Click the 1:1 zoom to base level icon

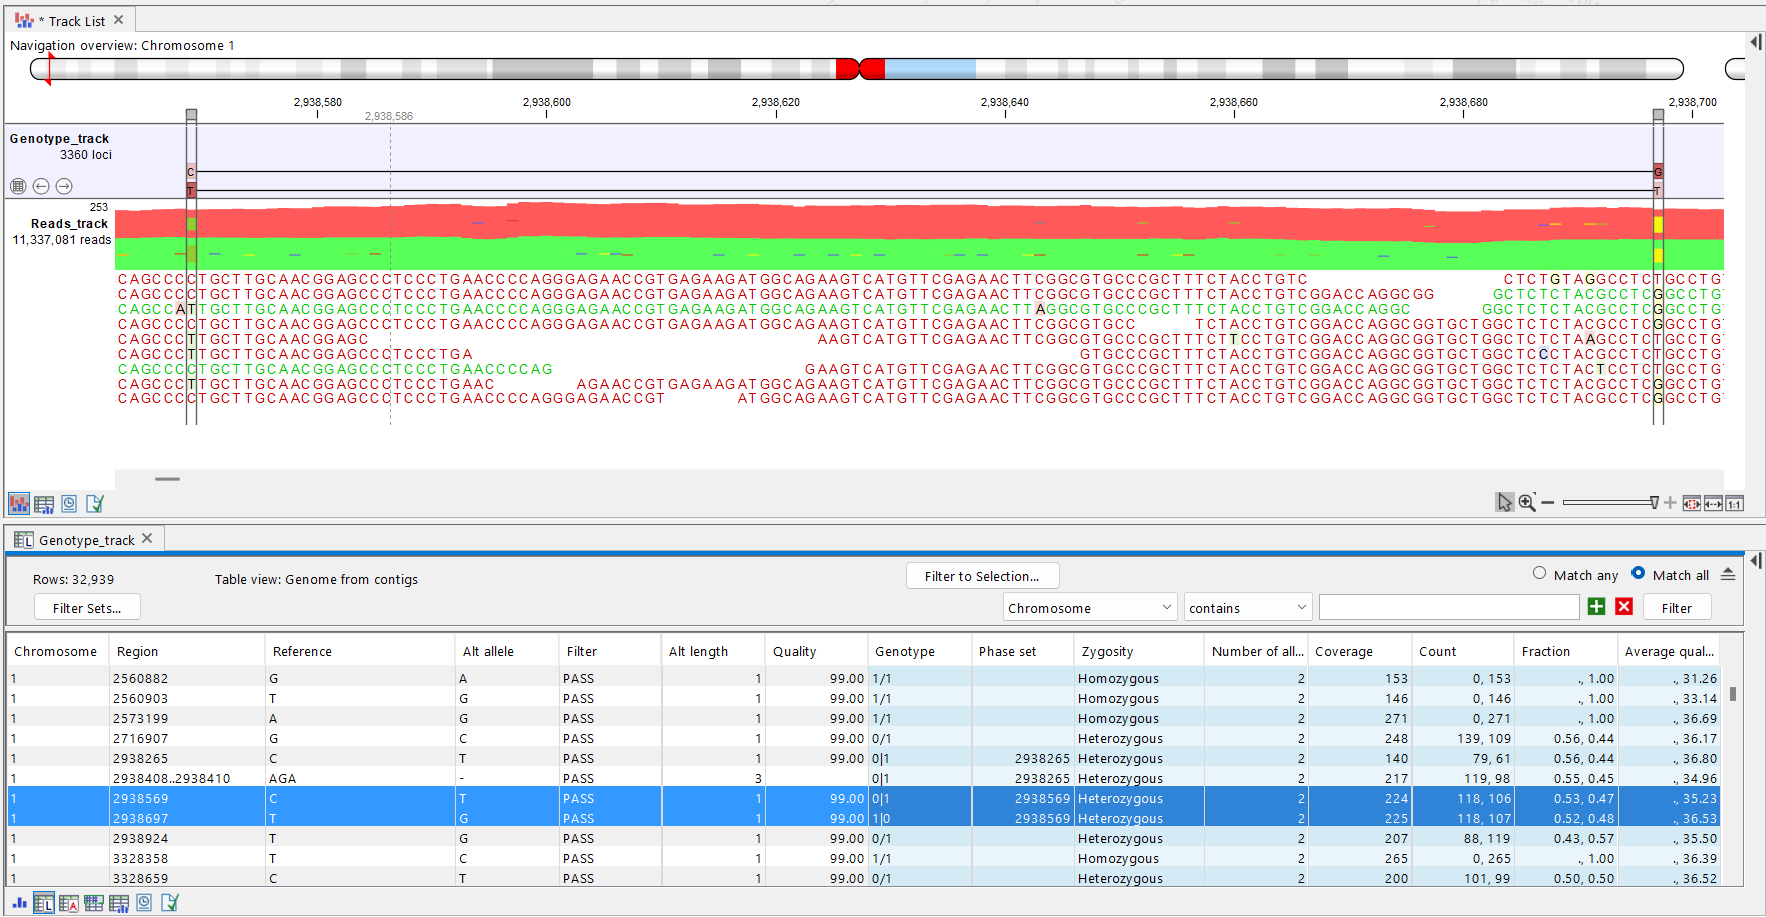coord(1735,504)
